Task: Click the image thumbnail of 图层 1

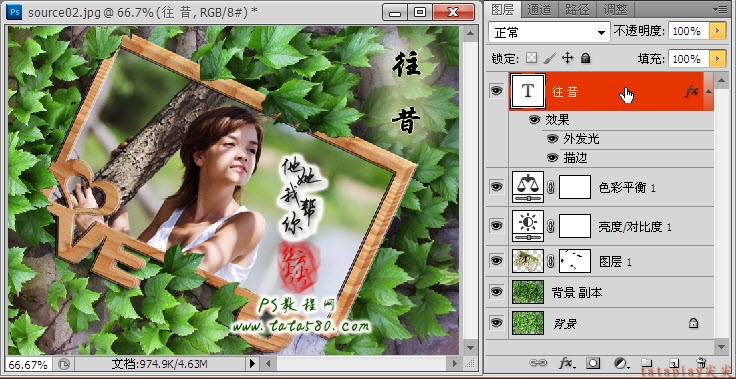Action: 528,261
